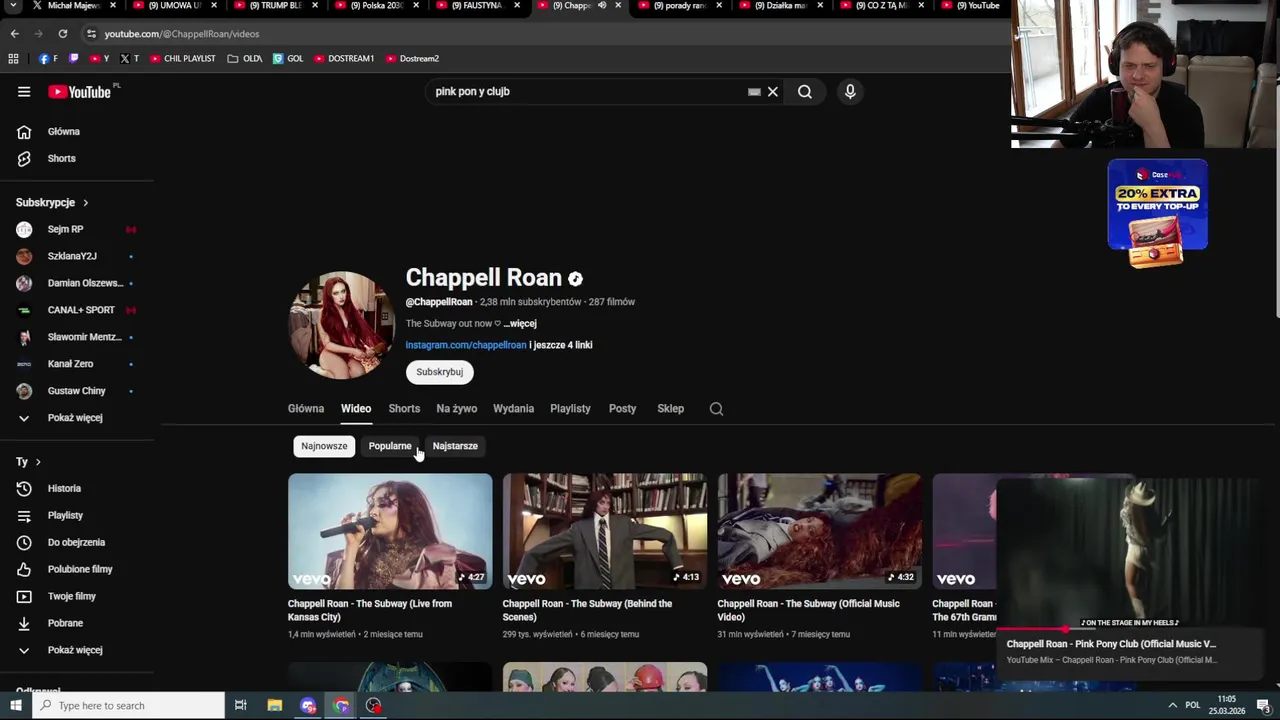Select the Najnowsze sort chip
Screen dimensions: 1280x720
pyautogui.click(x=324, y=446)
